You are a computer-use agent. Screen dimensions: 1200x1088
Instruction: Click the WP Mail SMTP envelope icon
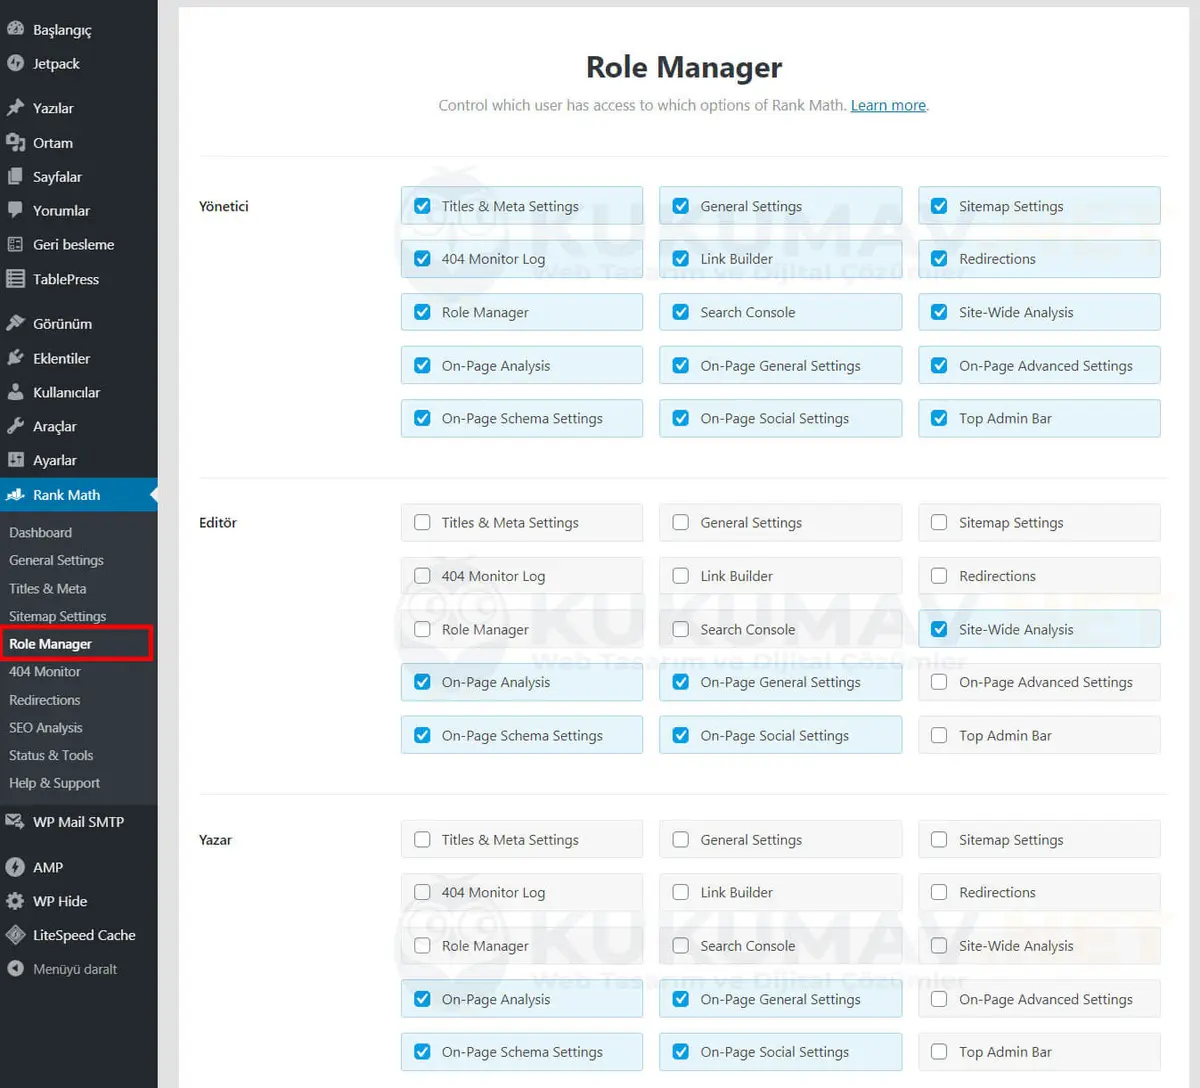click(x=15, y=822)
